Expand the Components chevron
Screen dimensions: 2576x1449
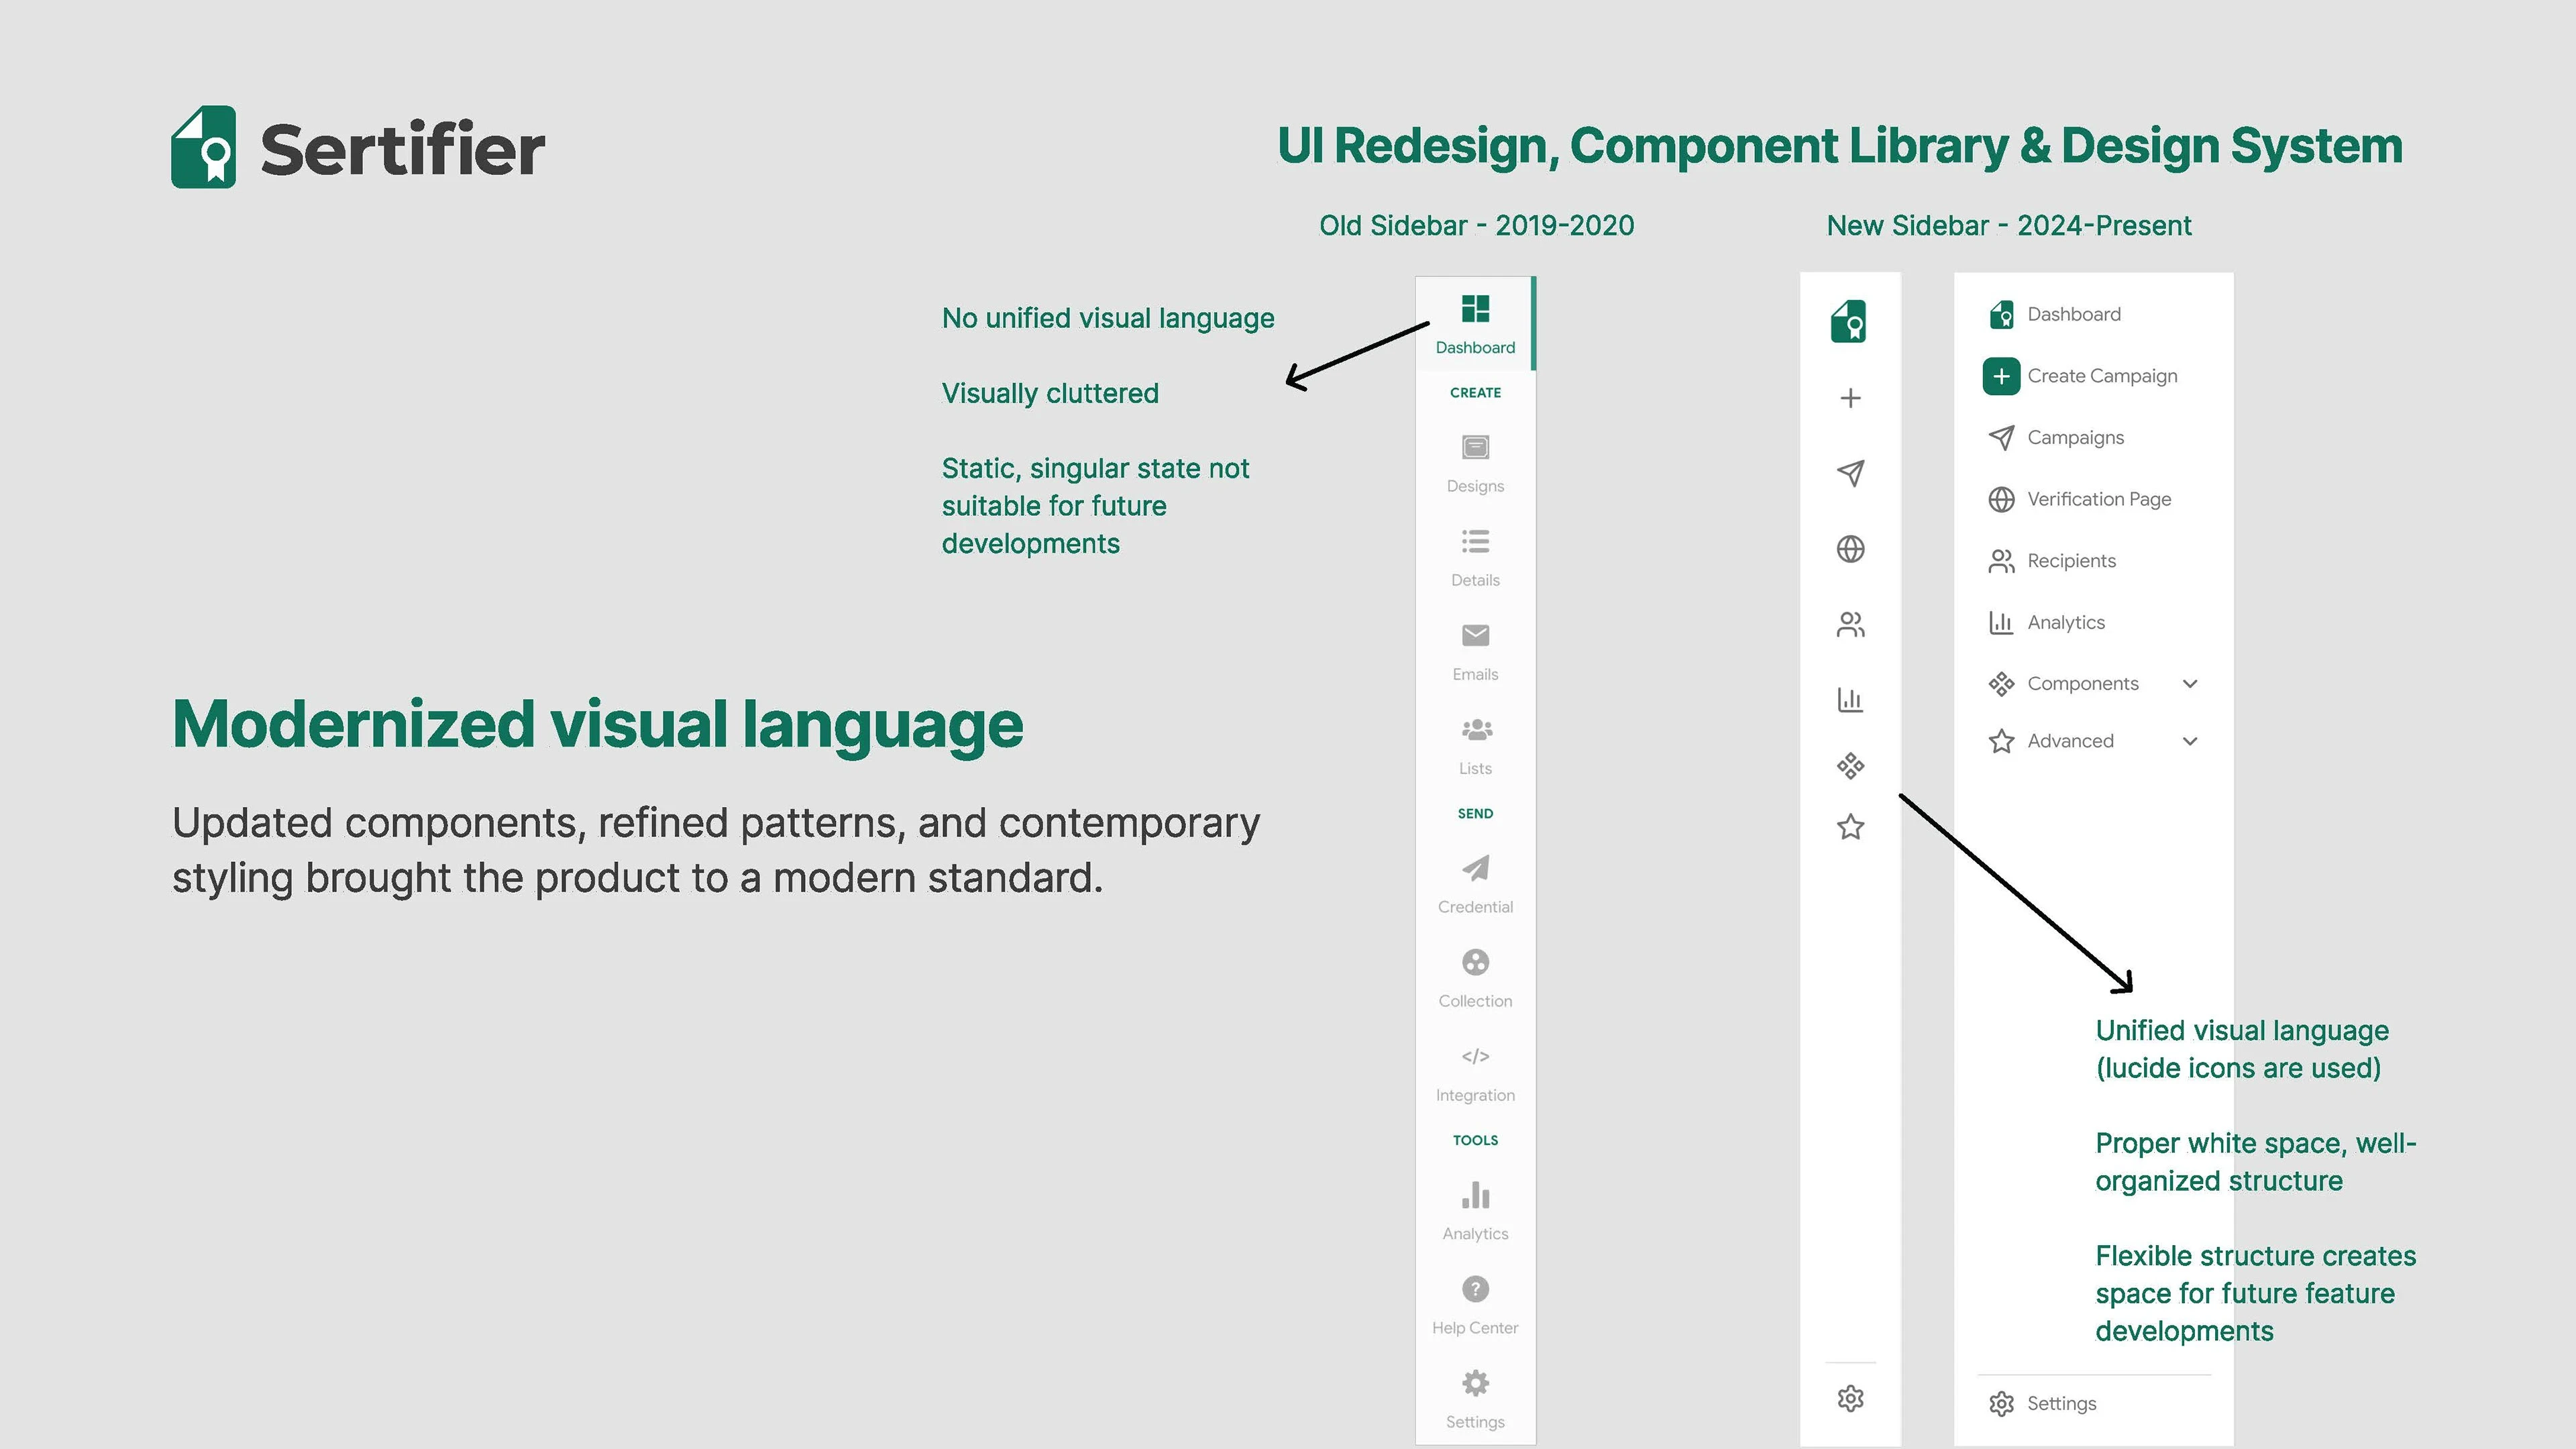(x=2190, y=684)
